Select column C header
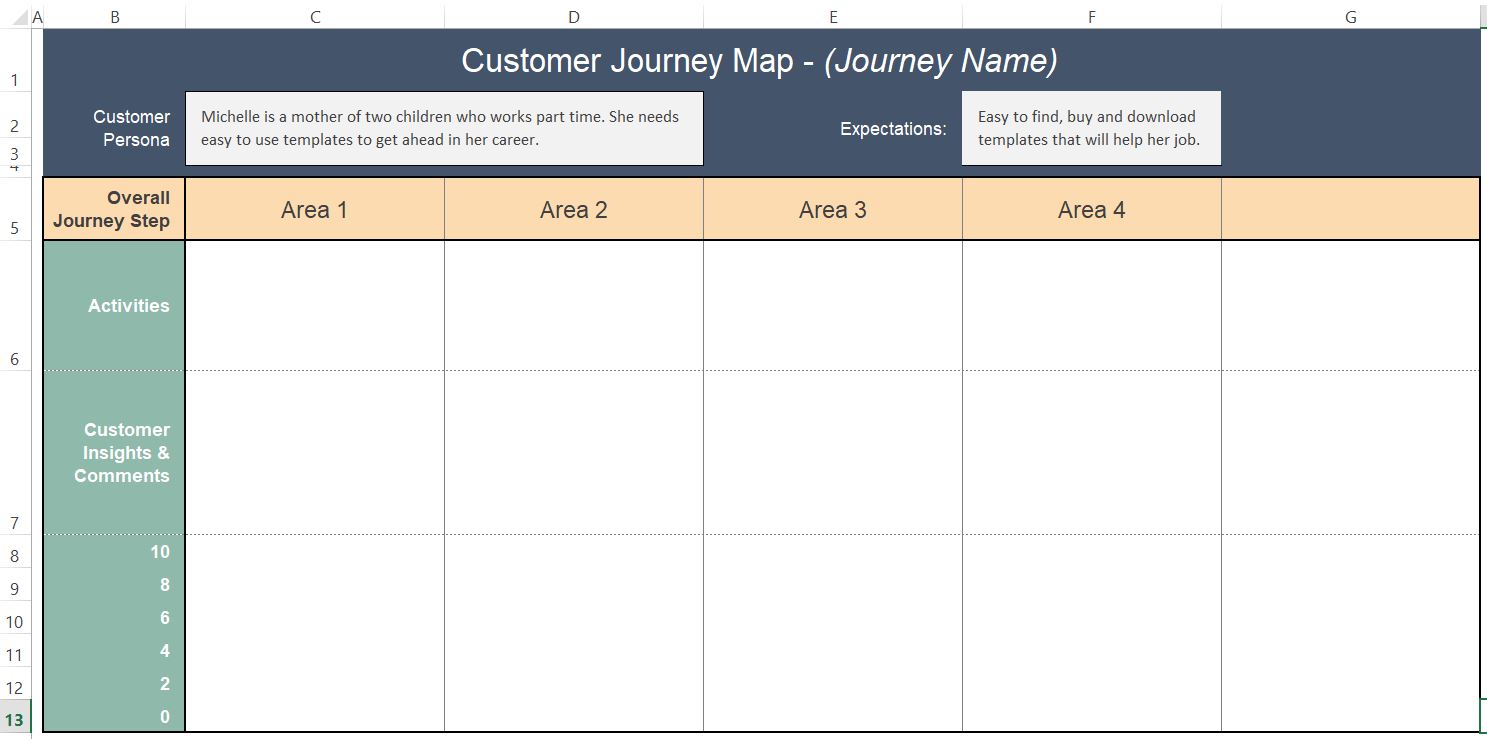Viewport: 1487px width, 739px height. [x=315, y=17]
